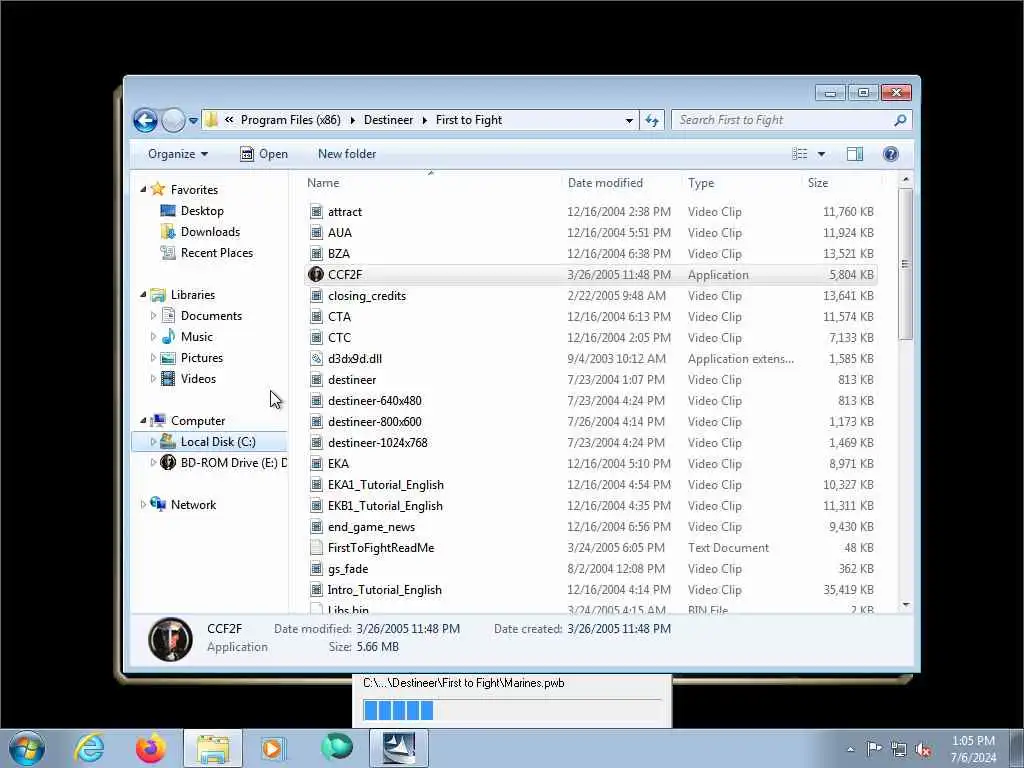Image resolution: width=1024 pixels, height=768 pixels.
Task: Select the destineer-640x480 file
Action: 374,400
